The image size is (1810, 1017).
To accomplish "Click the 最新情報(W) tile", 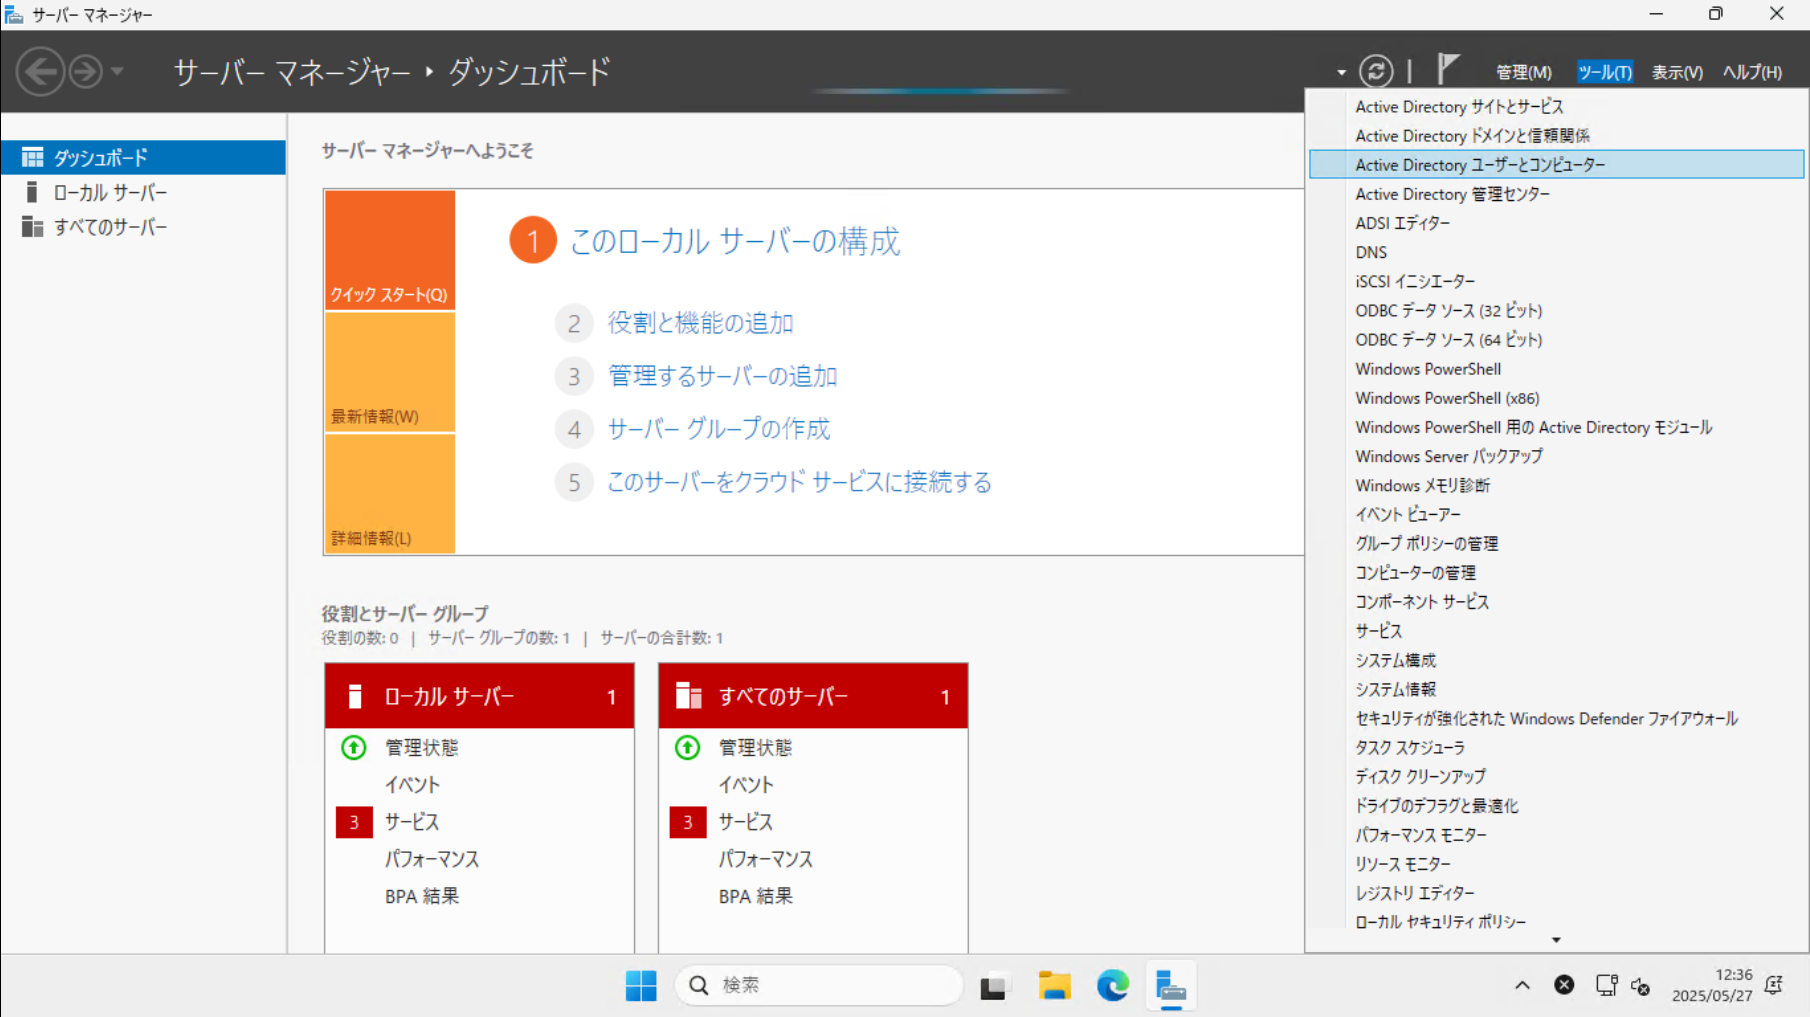I will click(x=390, y=372).
